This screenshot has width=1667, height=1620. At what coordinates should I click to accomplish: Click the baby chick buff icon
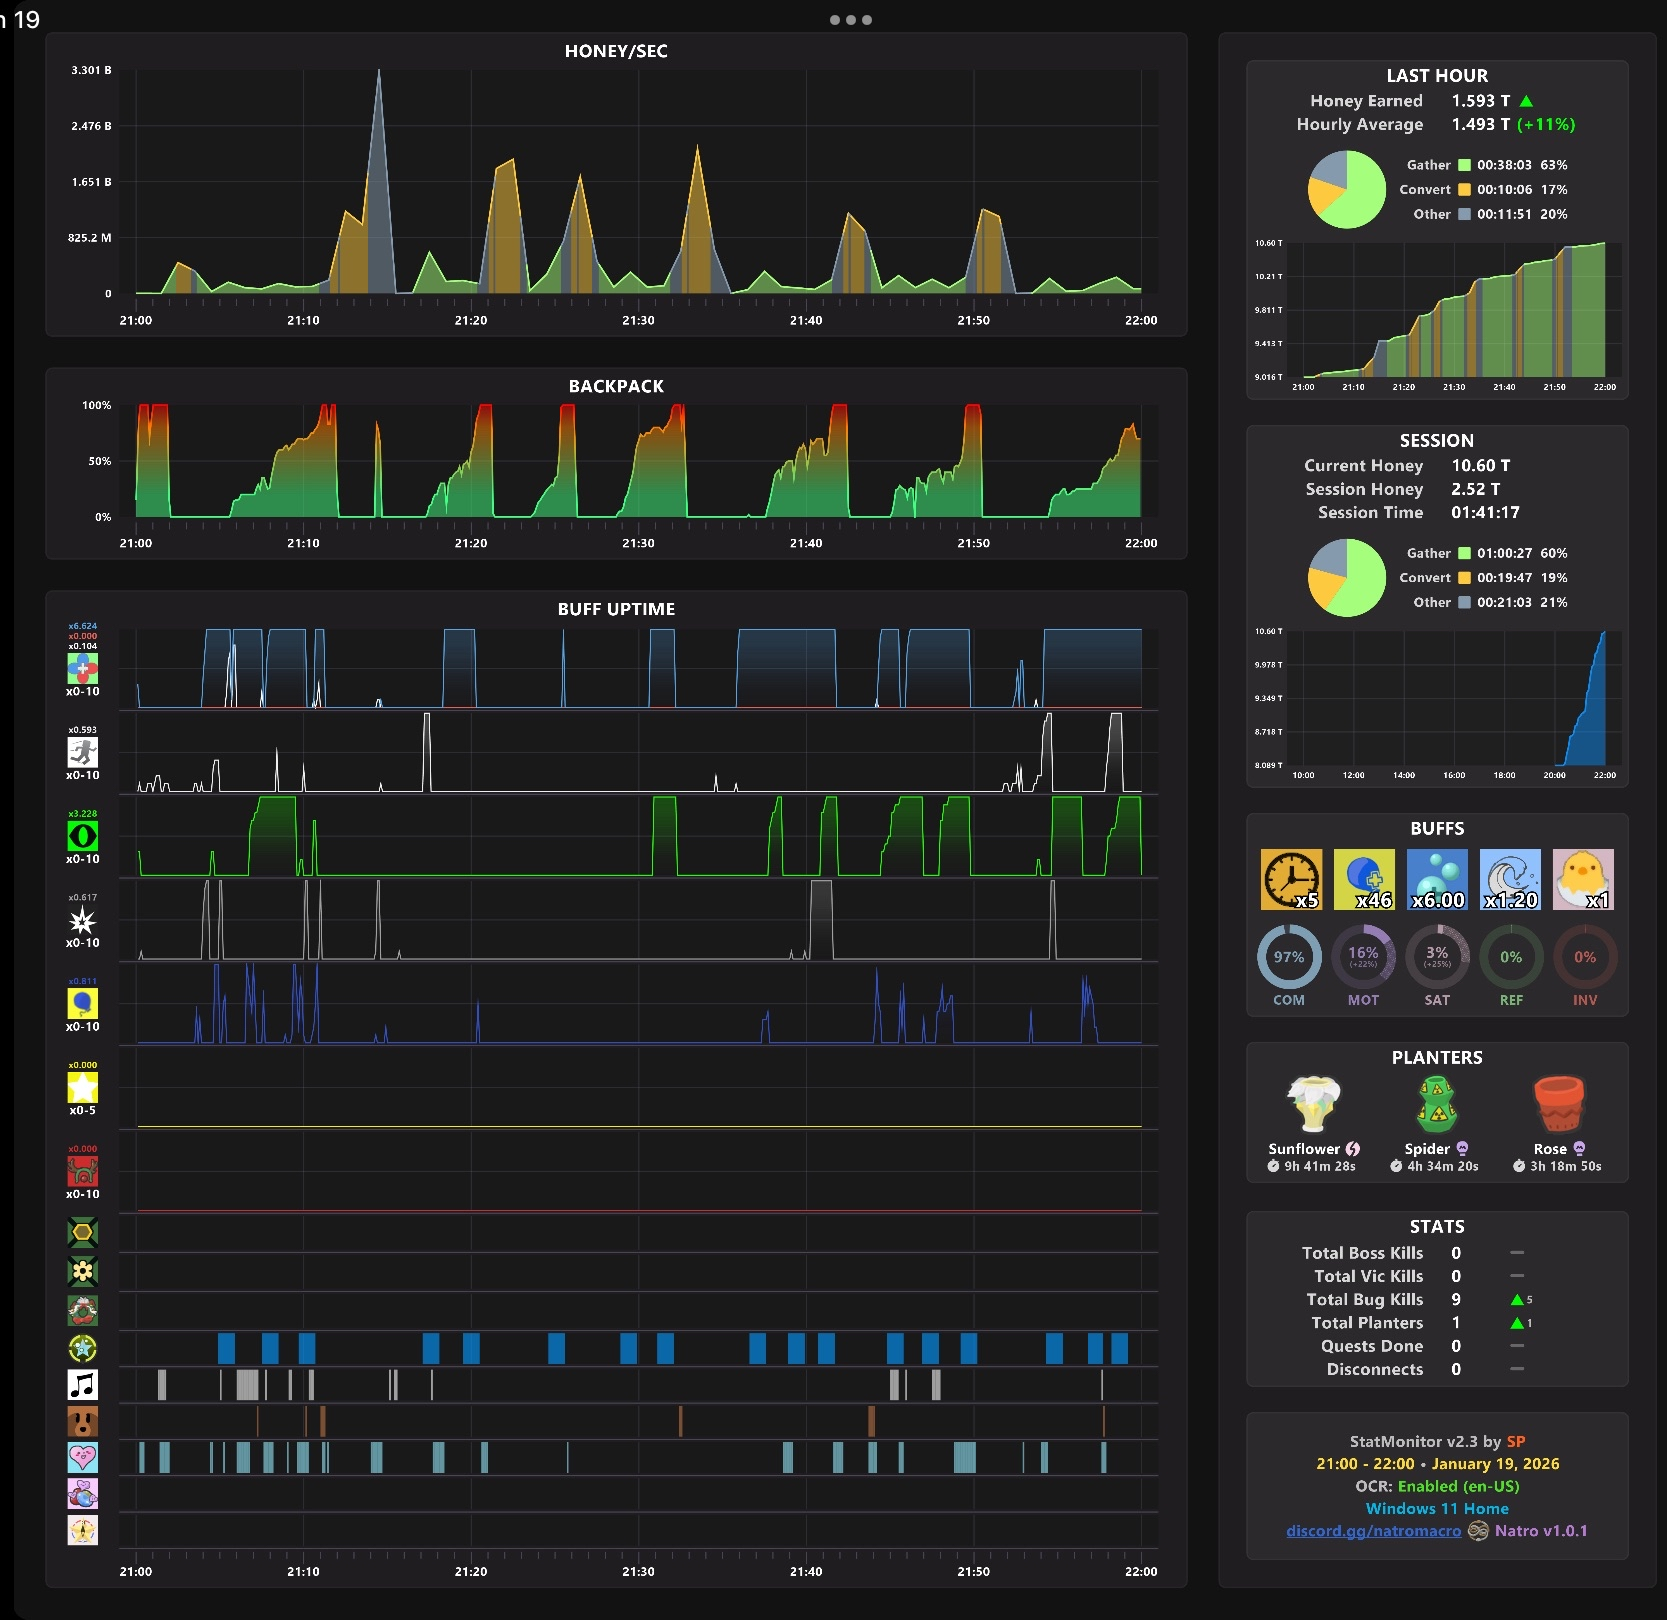click(1583, 879)
